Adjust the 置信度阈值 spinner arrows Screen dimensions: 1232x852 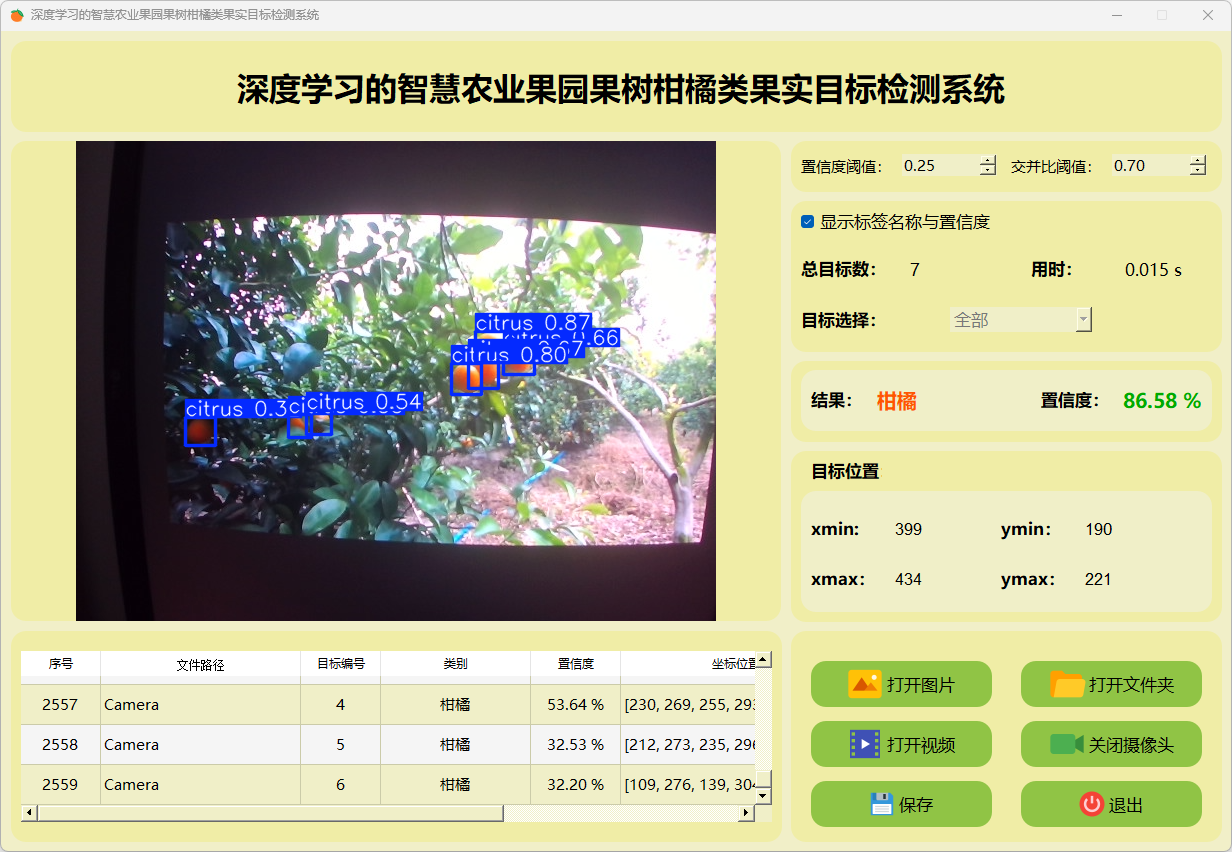(988, 166)
